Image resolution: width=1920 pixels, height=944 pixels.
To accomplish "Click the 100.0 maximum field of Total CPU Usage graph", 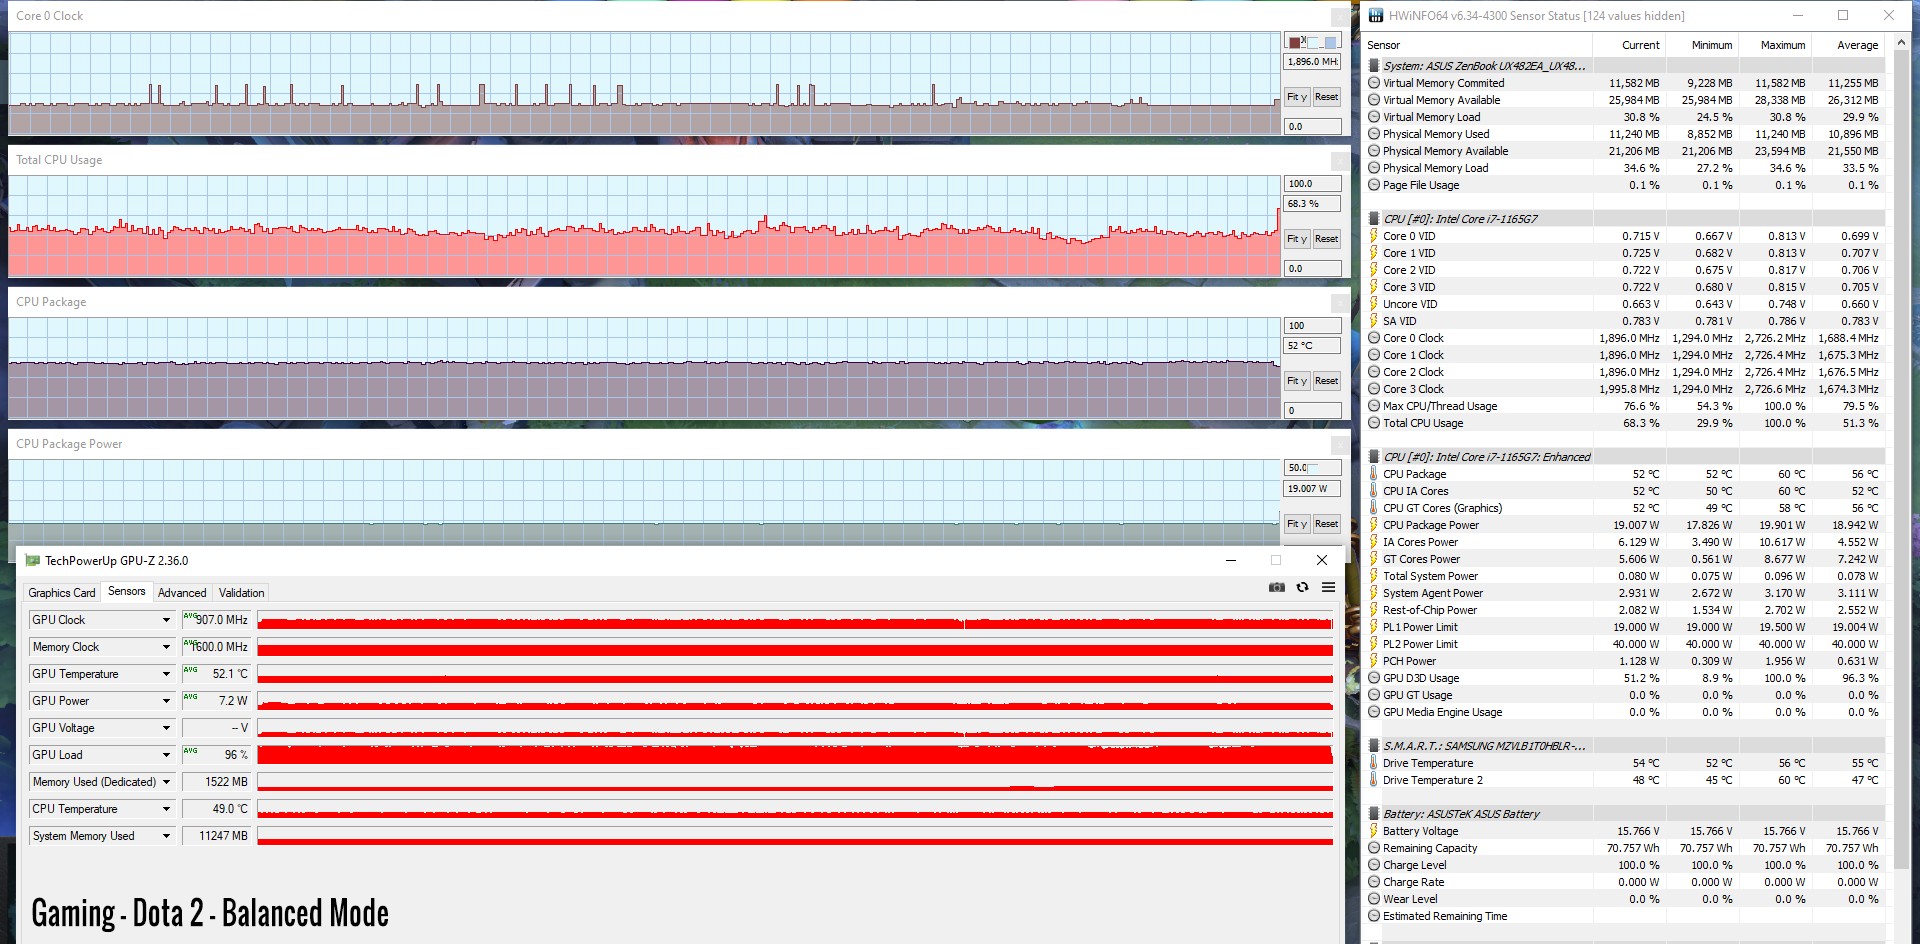I will [x=1312, y=184].
